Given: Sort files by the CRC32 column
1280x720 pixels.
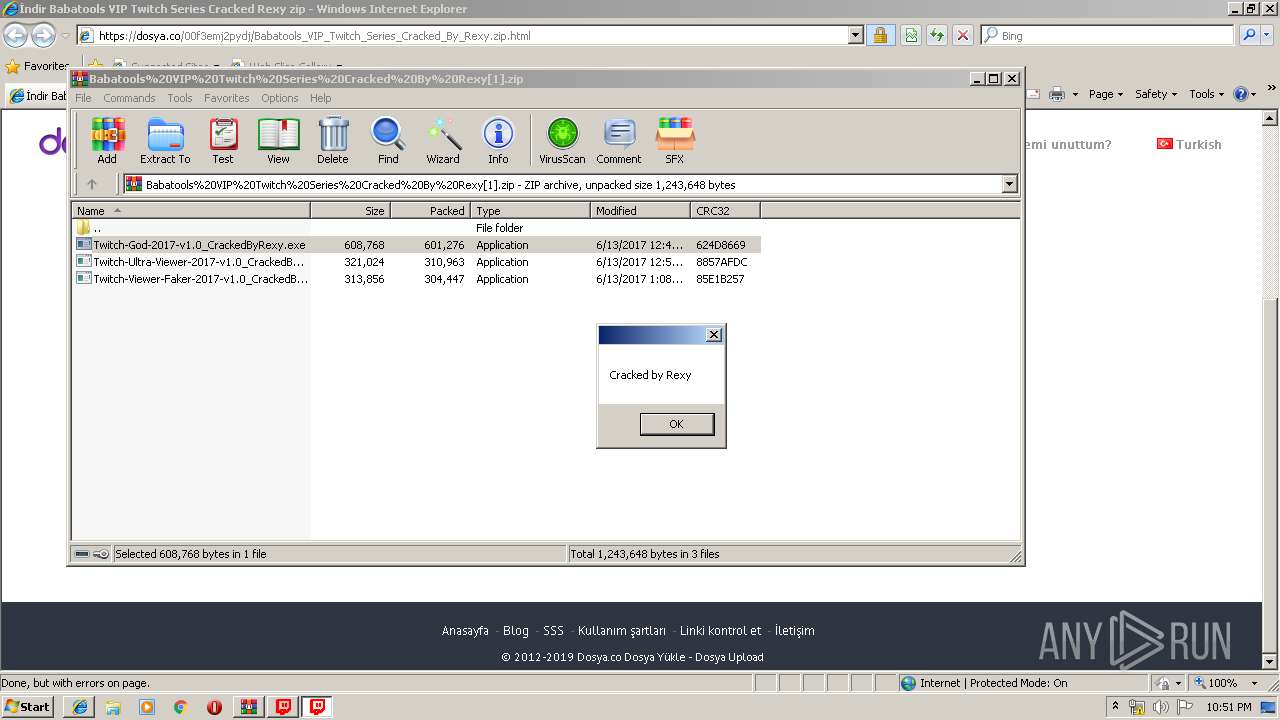Looking at the screenshot, I should coord(725,211).
